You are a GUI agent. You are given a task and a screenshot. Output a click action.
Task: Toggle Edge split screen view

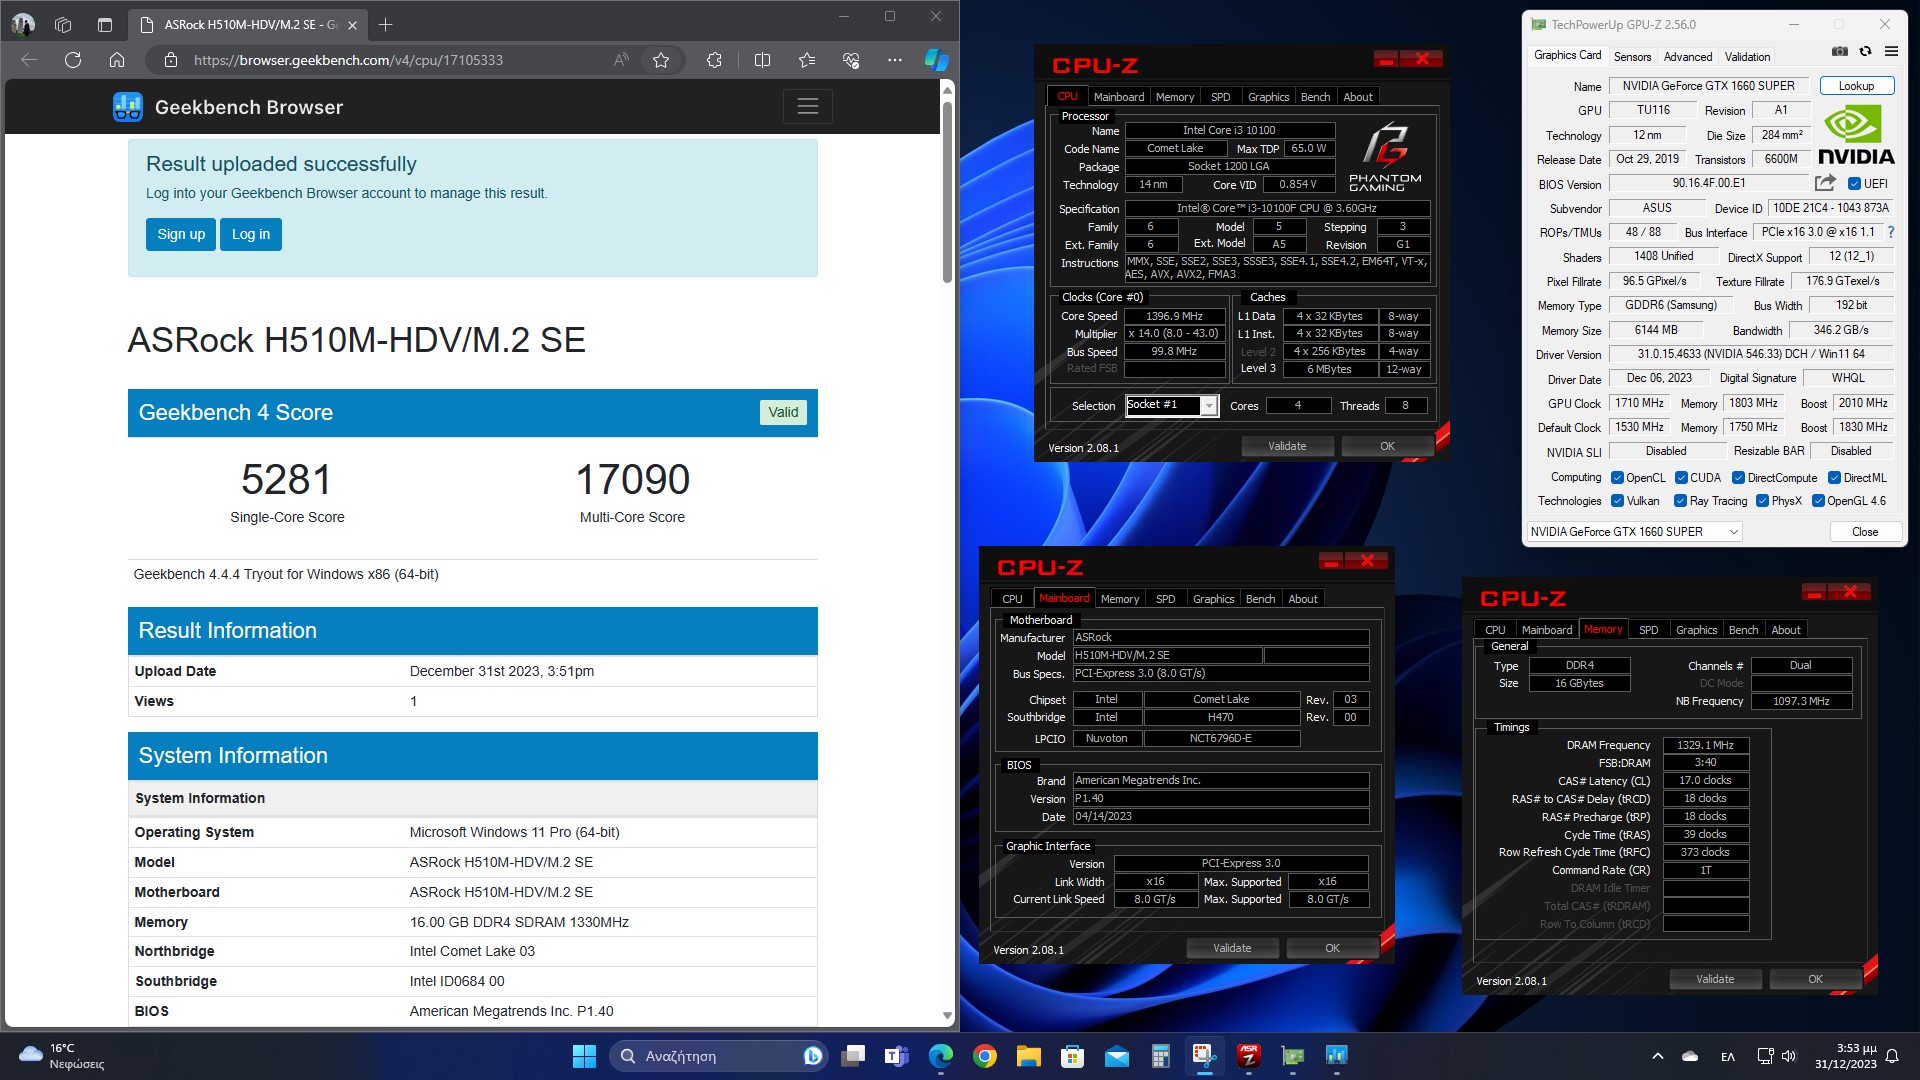click(762, 60)
